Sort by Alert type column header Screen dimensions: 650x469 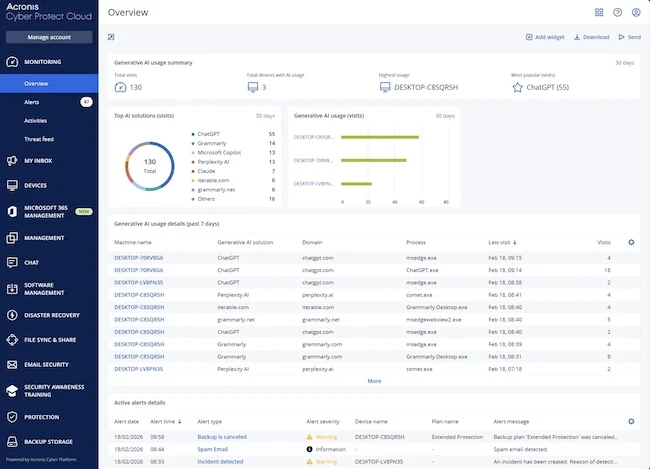pos(209,421)
